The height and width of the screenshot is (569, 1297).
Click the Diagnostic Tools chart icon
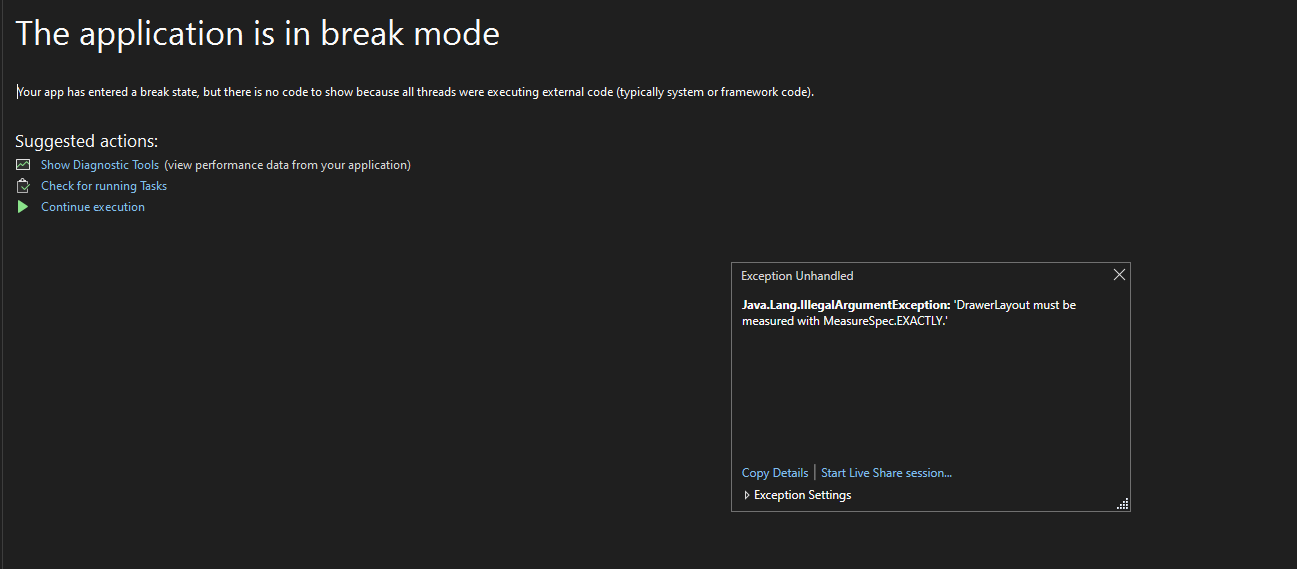[x=23, y=165]
